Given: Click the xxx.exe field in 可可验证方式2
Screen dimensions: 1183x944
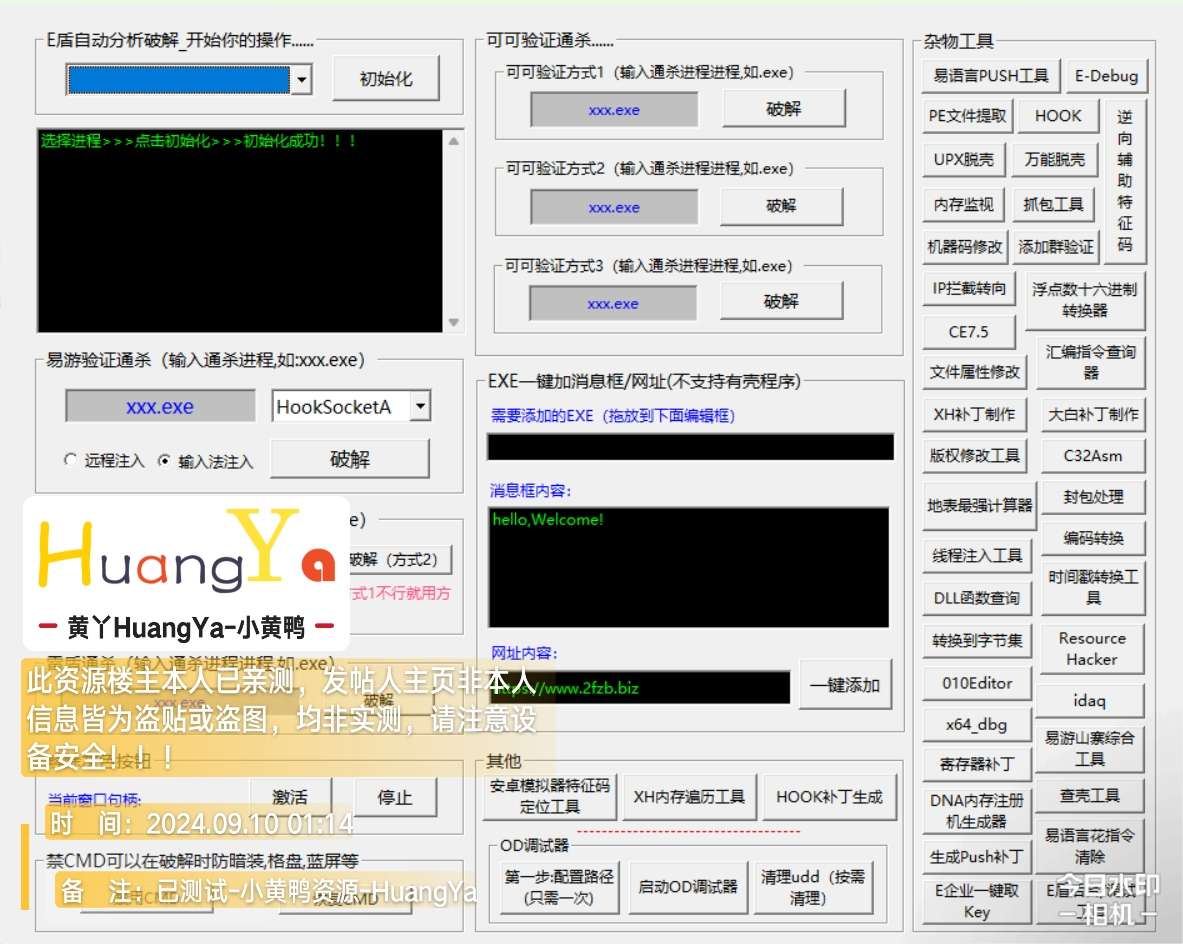Looking at the screenshot, I should [x=614, y=208].
